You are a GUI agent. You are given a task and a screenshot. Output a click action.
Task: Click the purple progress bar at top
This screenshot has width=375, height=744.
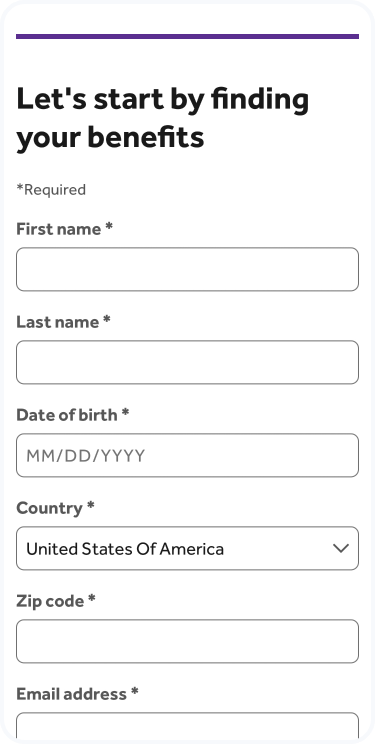(187, 37)
